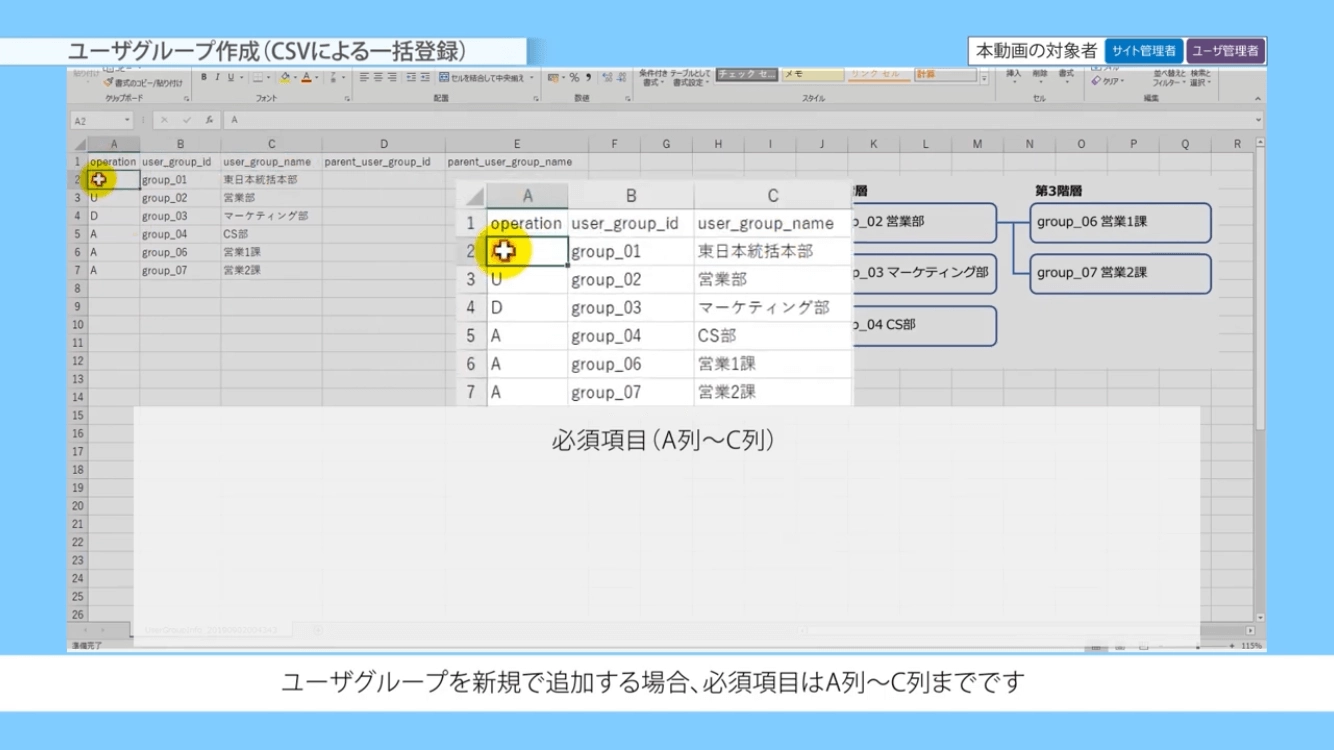Screen dimensions: 1334x750
Task: Select the group_06 営業1課 shape
Action: (x=1120, y=223)
